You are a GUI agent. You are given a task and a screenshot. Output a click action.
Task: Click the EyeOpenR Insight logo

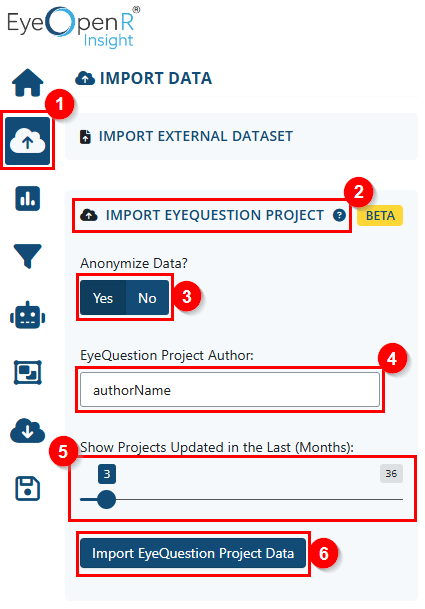click(74, 27)
